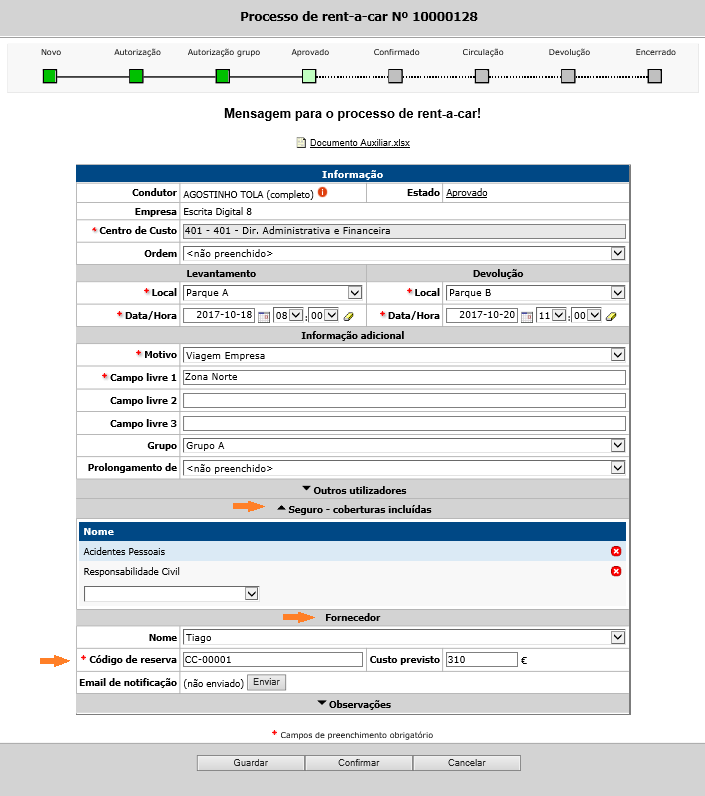Click the Autorização grupo step marker

[222, 77]
